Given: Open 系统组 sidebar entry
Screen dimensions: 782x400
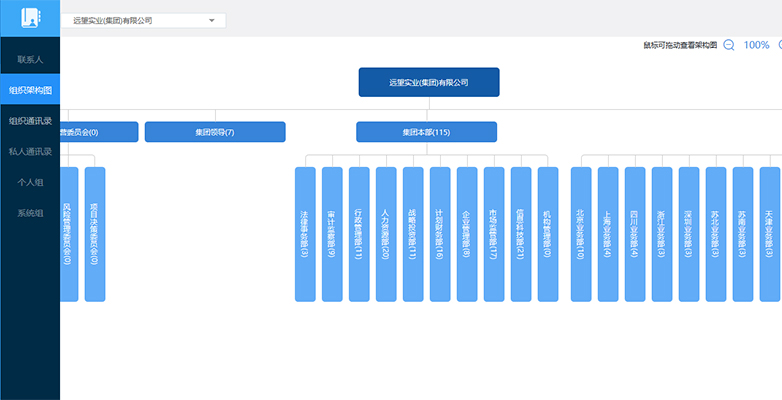Looking at the screenshot, I should point(30,213).
